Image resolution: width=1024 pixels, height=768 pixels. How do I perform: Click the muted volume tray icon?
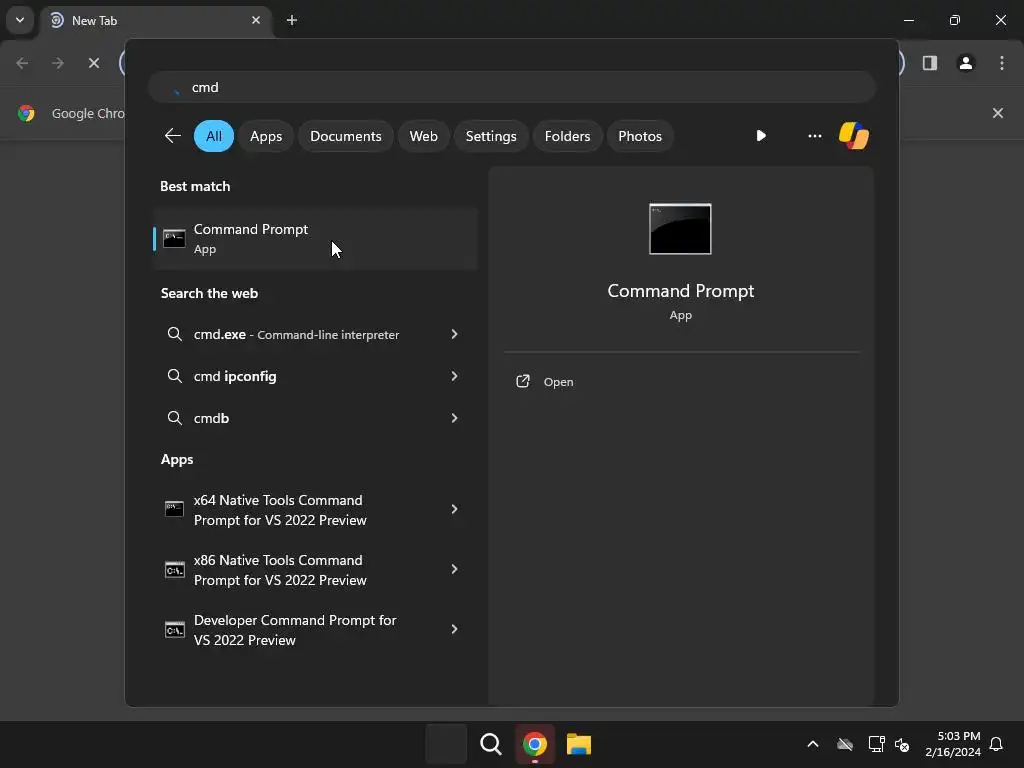(x=902, y=744)
